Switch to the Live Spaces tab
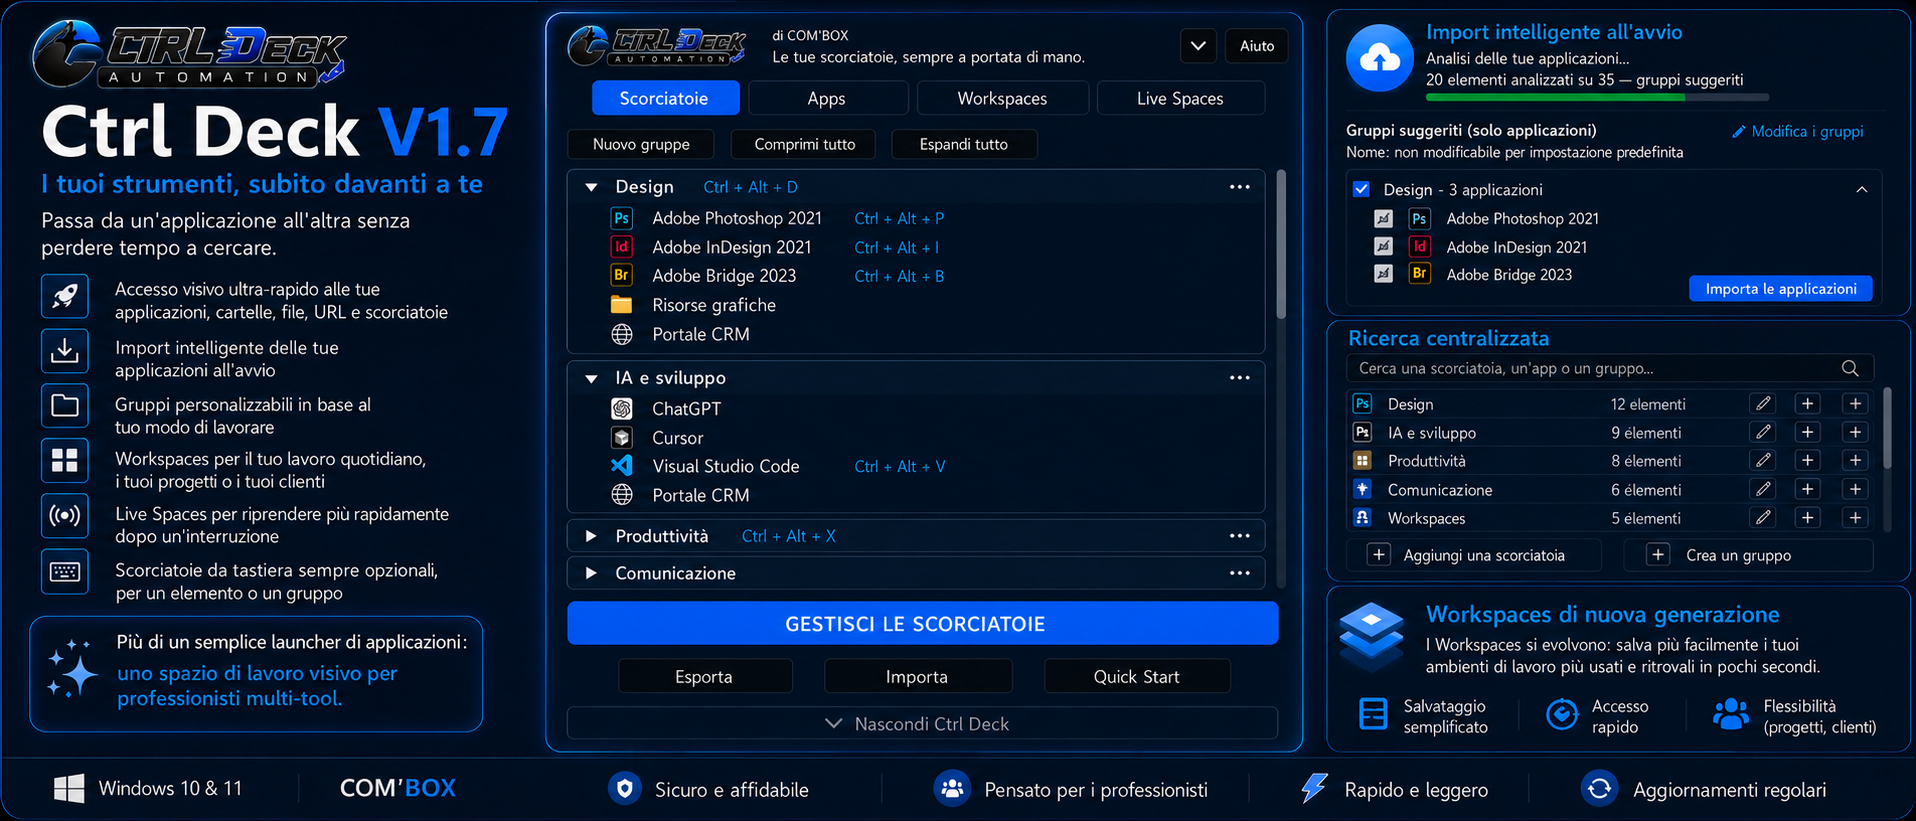1916x821 pixels. click(x=1180, y=98)
